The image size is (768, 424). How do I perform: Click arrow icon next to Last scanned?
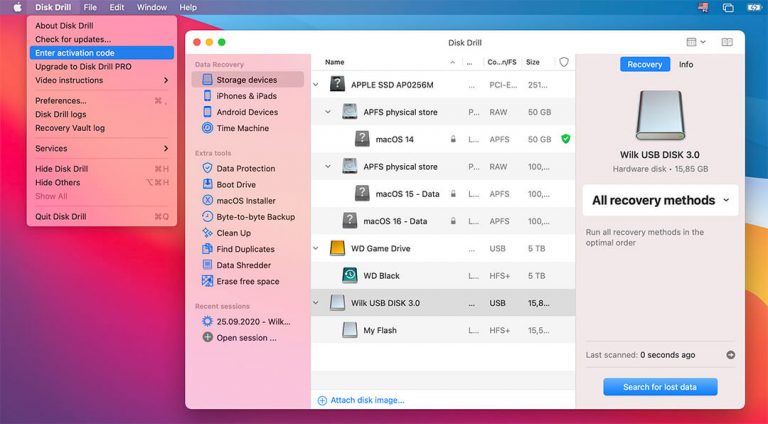point(730,355)
